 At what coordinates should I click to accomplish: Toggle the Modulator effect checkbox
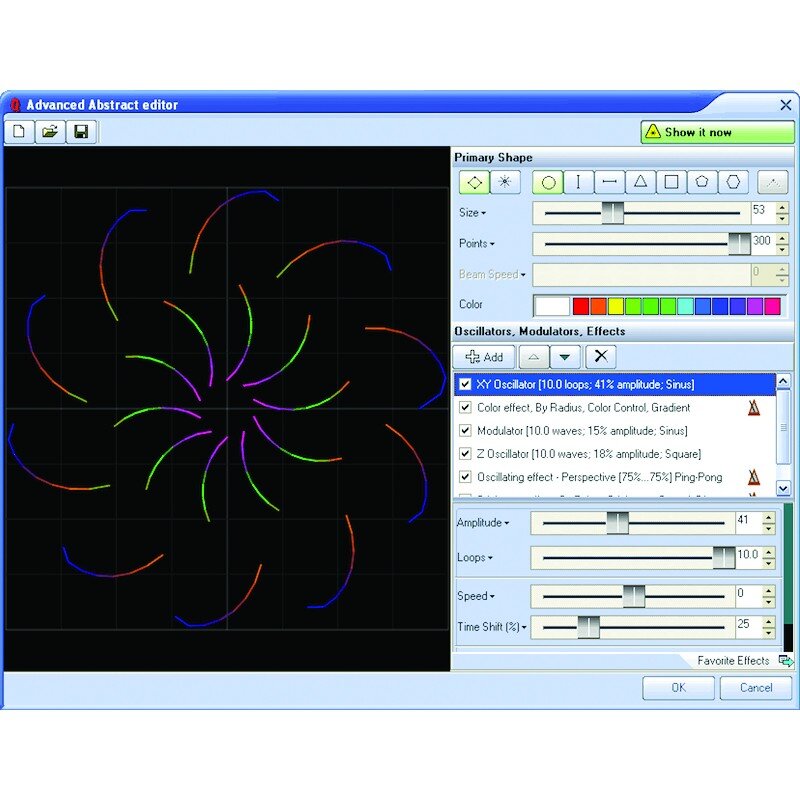pos(465,431)
